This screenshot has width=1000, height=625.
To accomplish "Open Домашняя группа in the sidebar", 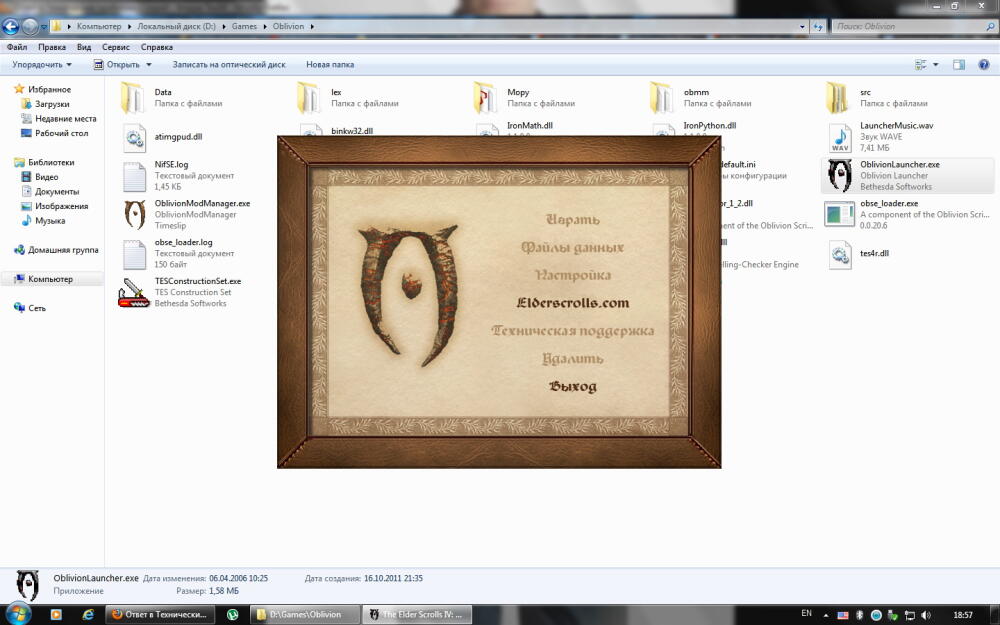I will (x=63, y=250).
